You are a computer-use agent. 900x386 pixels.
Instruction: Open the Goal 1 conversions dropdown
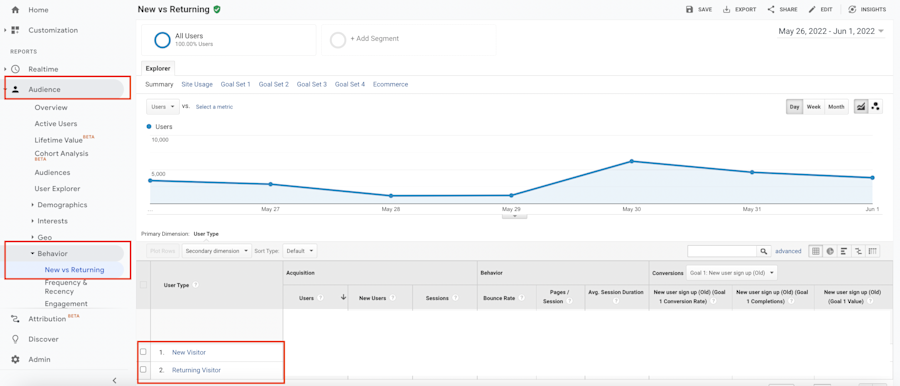click(732, 272)
